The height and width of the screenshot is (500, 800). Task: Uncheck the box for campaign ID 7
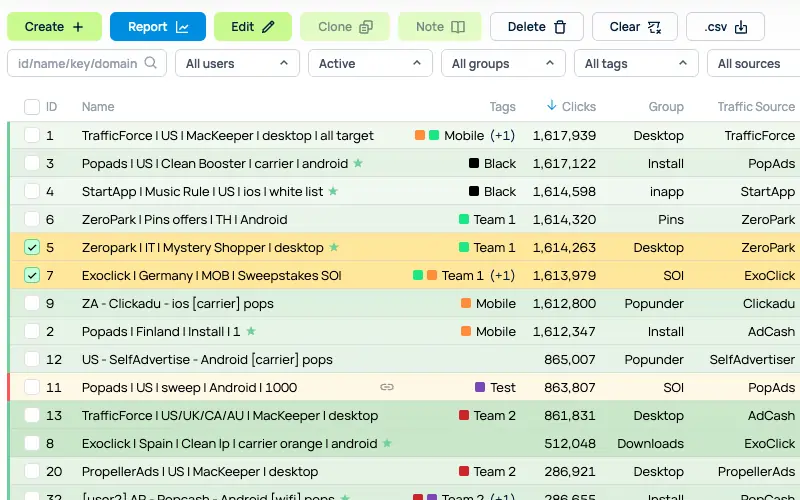pyautogui.click(x=32, y=276)
